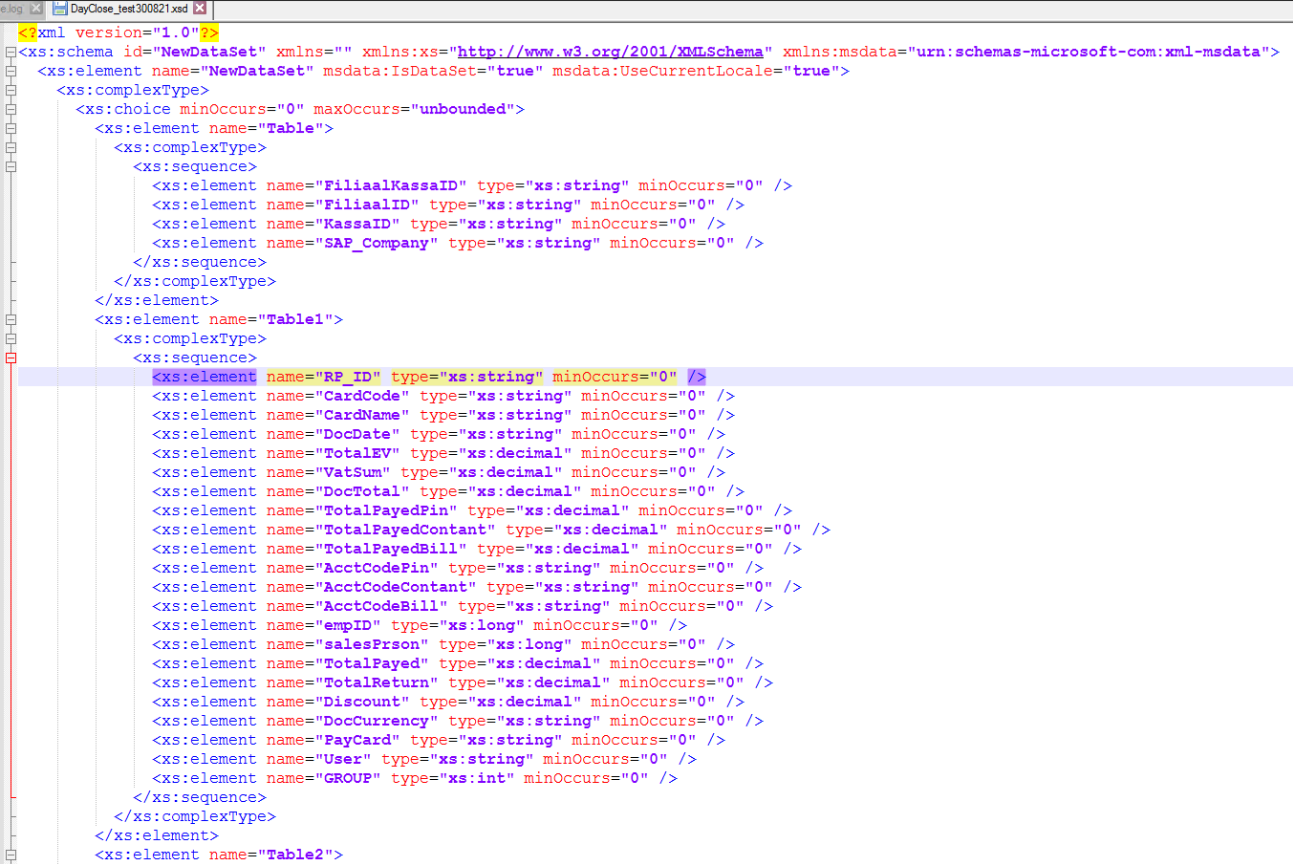This screenshot has height=864, width=1293.
Task: Click the xml version declaration line
Action: (x=118, y=33)
